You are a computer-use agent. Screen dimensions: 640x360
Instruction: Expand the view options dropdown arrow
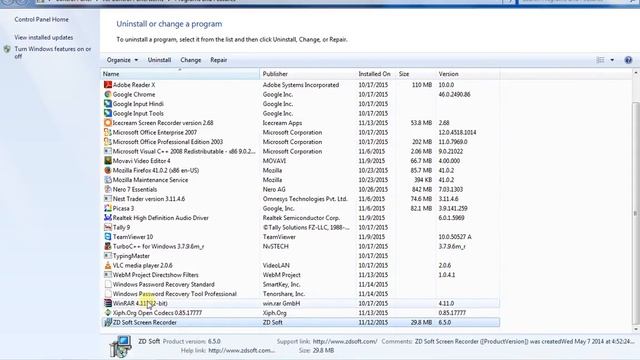[x=612, y=60]
